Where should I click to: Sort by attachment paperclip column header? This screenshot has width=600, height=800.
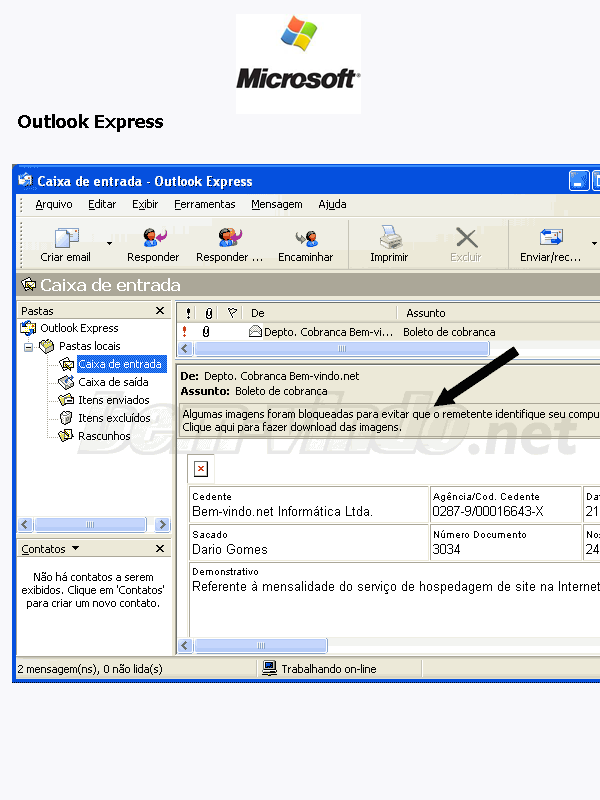(208, 313)
